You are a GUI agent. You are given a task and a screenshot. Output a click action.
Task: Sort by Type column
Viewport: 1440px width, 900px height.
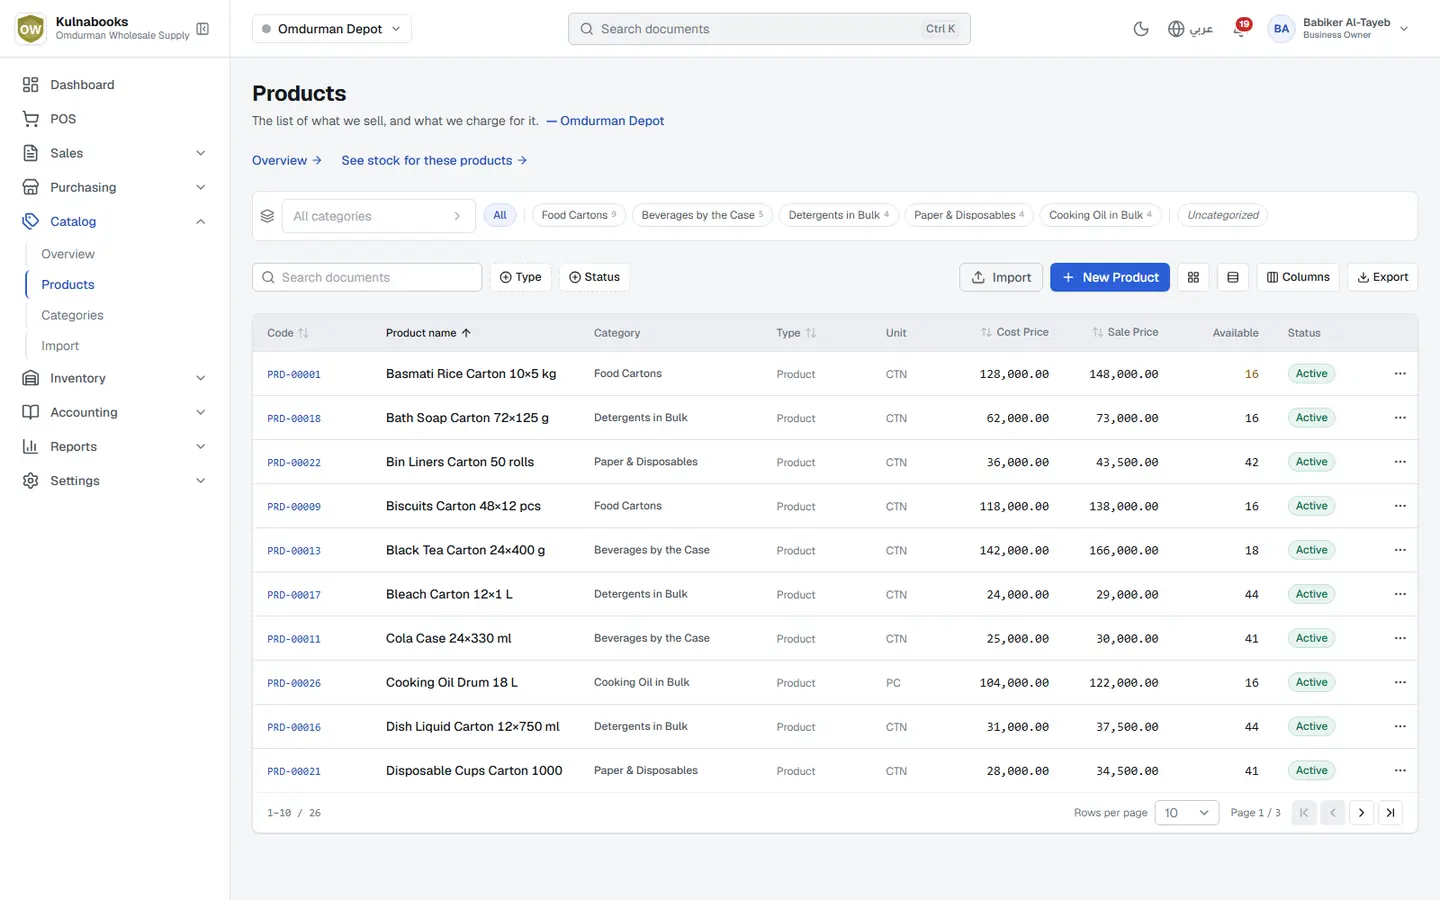click(796, 333)
